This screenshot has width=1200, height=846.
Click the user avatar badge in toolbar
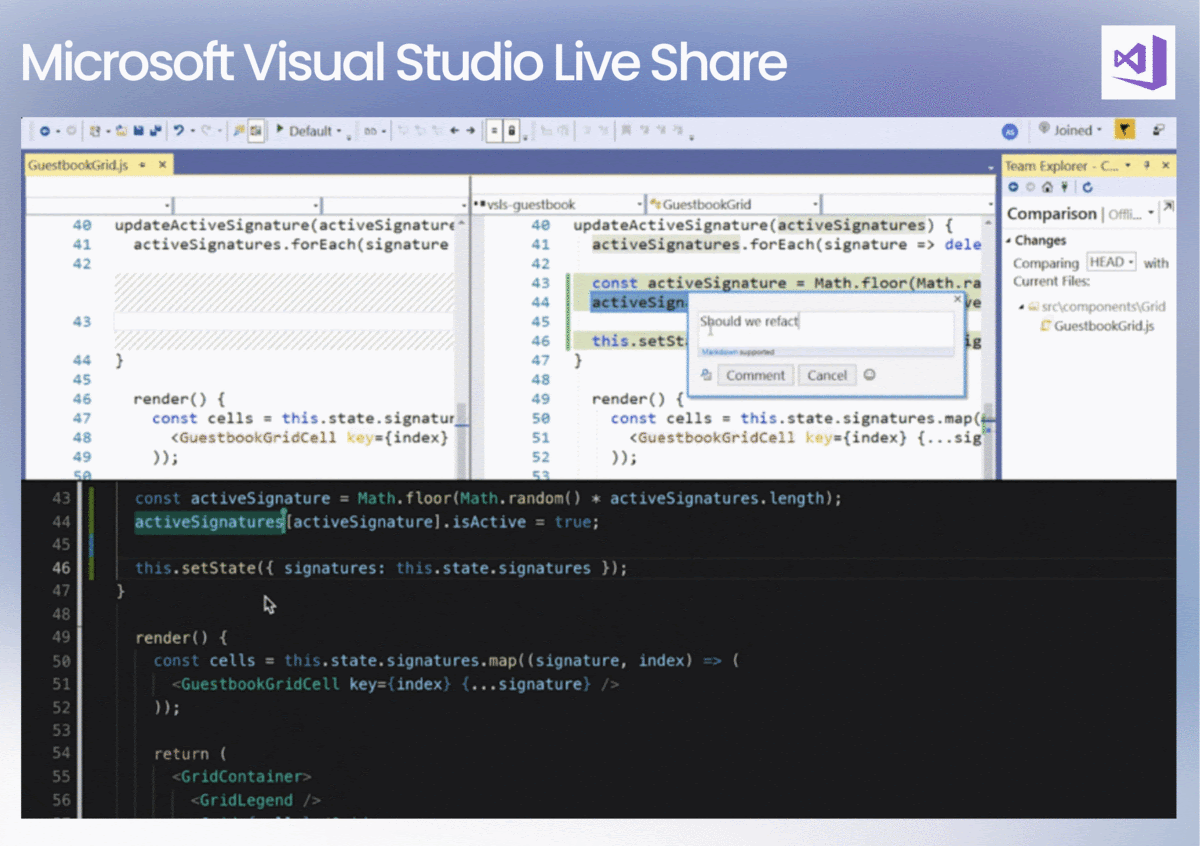point(1010,131)
